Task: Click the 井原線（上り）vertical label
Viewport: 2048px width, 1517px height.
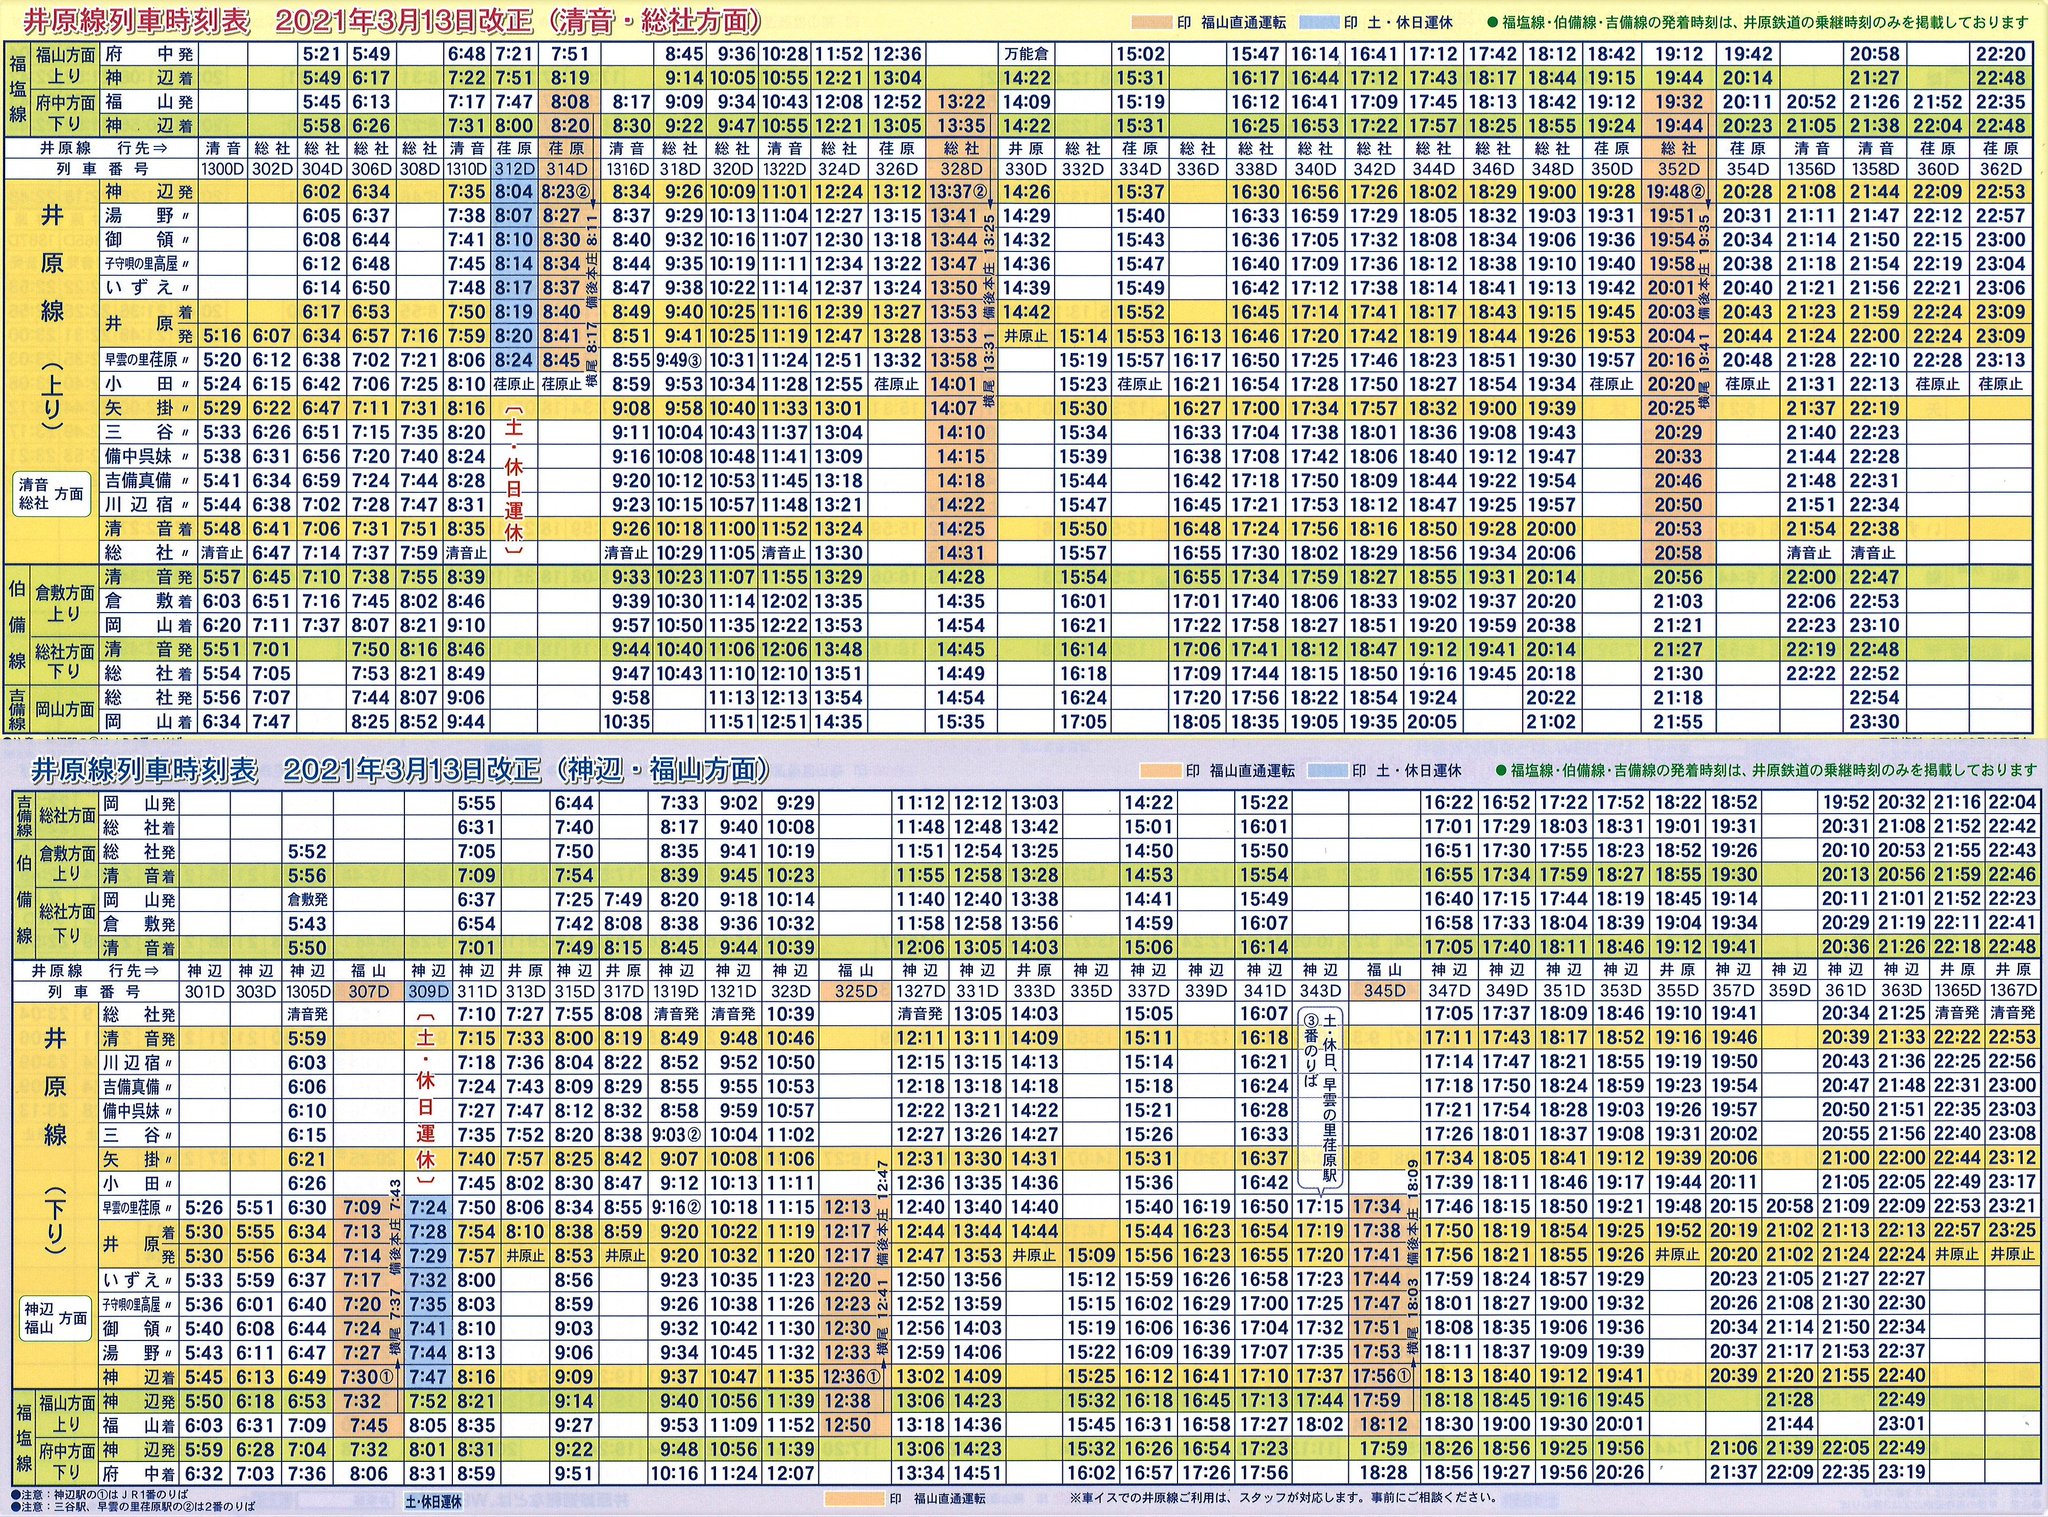Action: (52, 317)
